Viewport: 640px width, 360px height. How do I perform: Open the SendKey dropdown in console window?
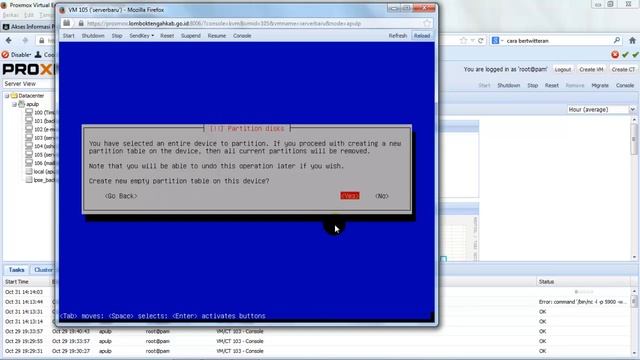pos(142,36)
